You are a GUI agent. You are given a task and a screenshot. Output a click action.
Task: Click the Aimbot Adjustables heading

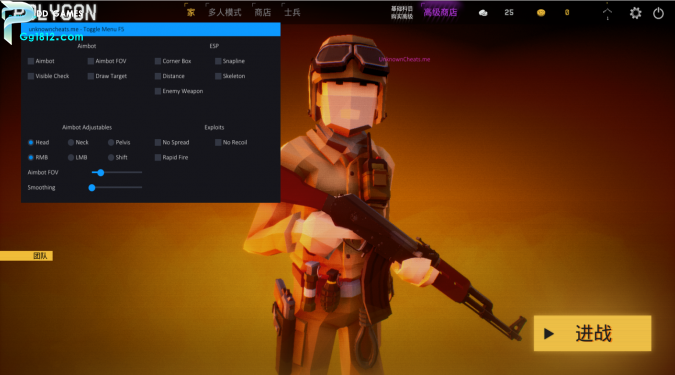pos(87,127)
